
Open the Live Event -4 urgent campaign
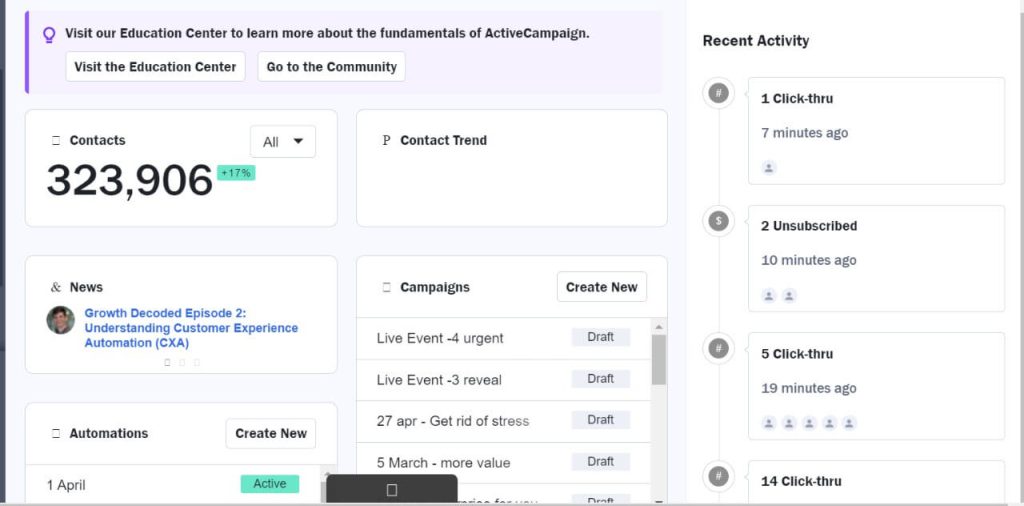click(440, 338)
